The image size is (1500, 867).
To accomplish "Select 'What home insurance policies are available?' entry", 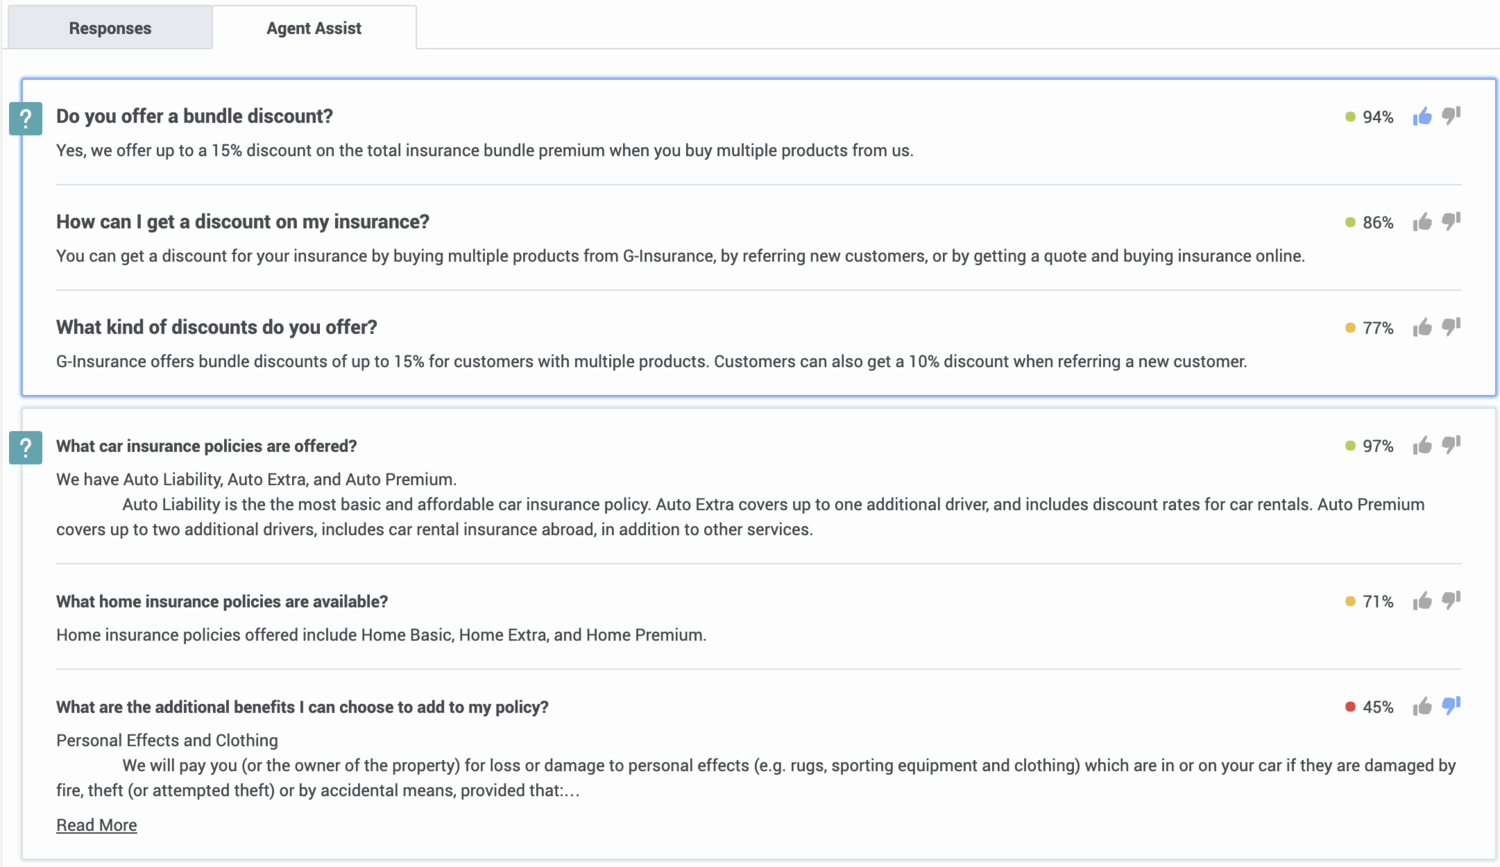I will (x=222, y=601).
